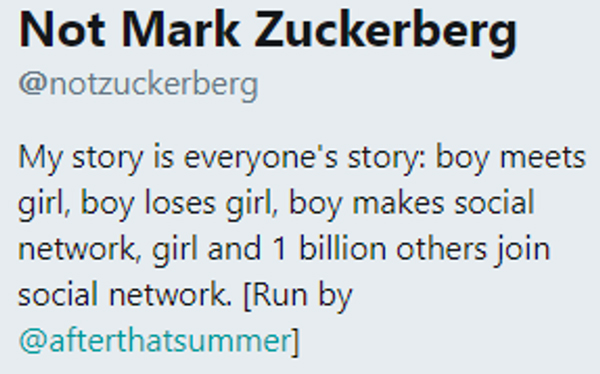This screenshot has height=374, width=600.
Task: Click the word "Mark" in the display name
Action: (x=181, y=30)
